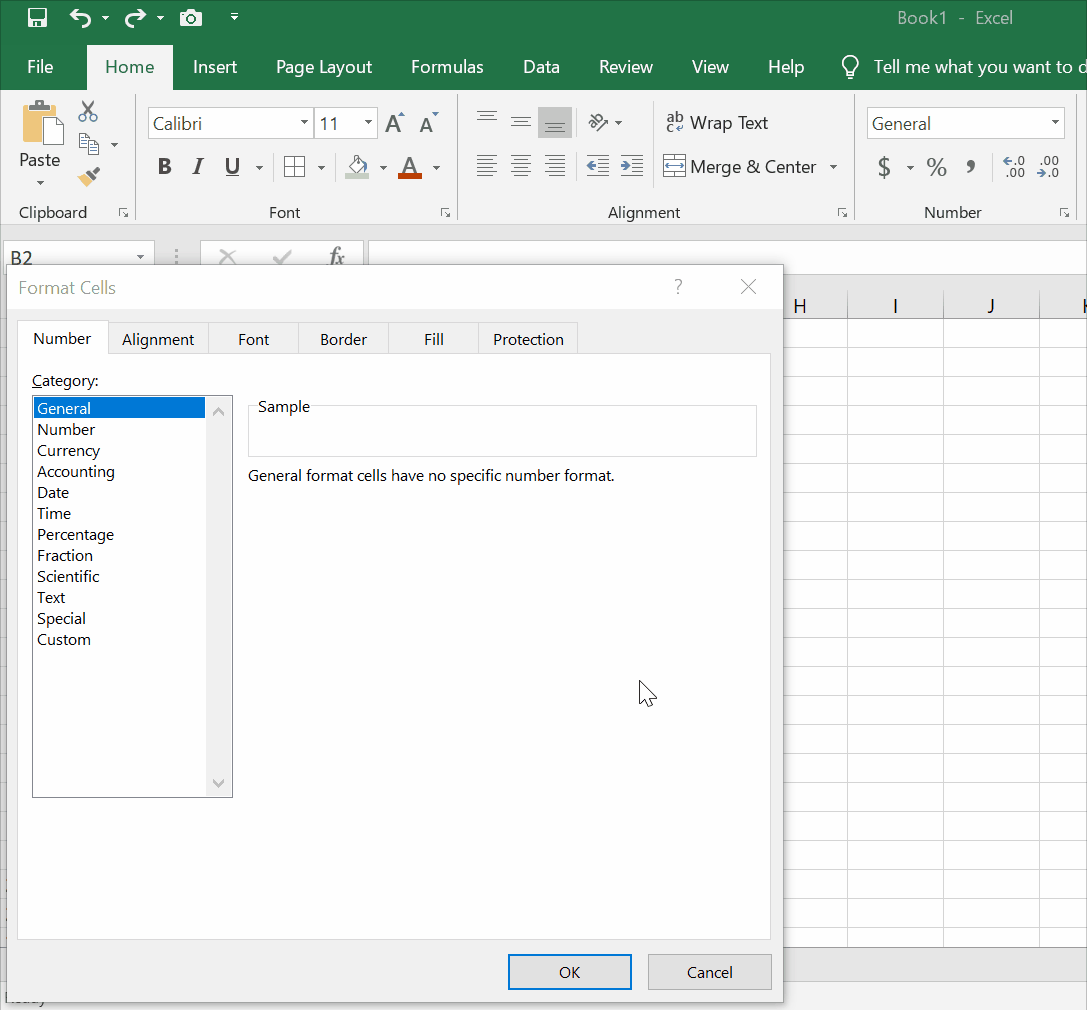Open underline style dropdown arrow

[x=259, y=167]
